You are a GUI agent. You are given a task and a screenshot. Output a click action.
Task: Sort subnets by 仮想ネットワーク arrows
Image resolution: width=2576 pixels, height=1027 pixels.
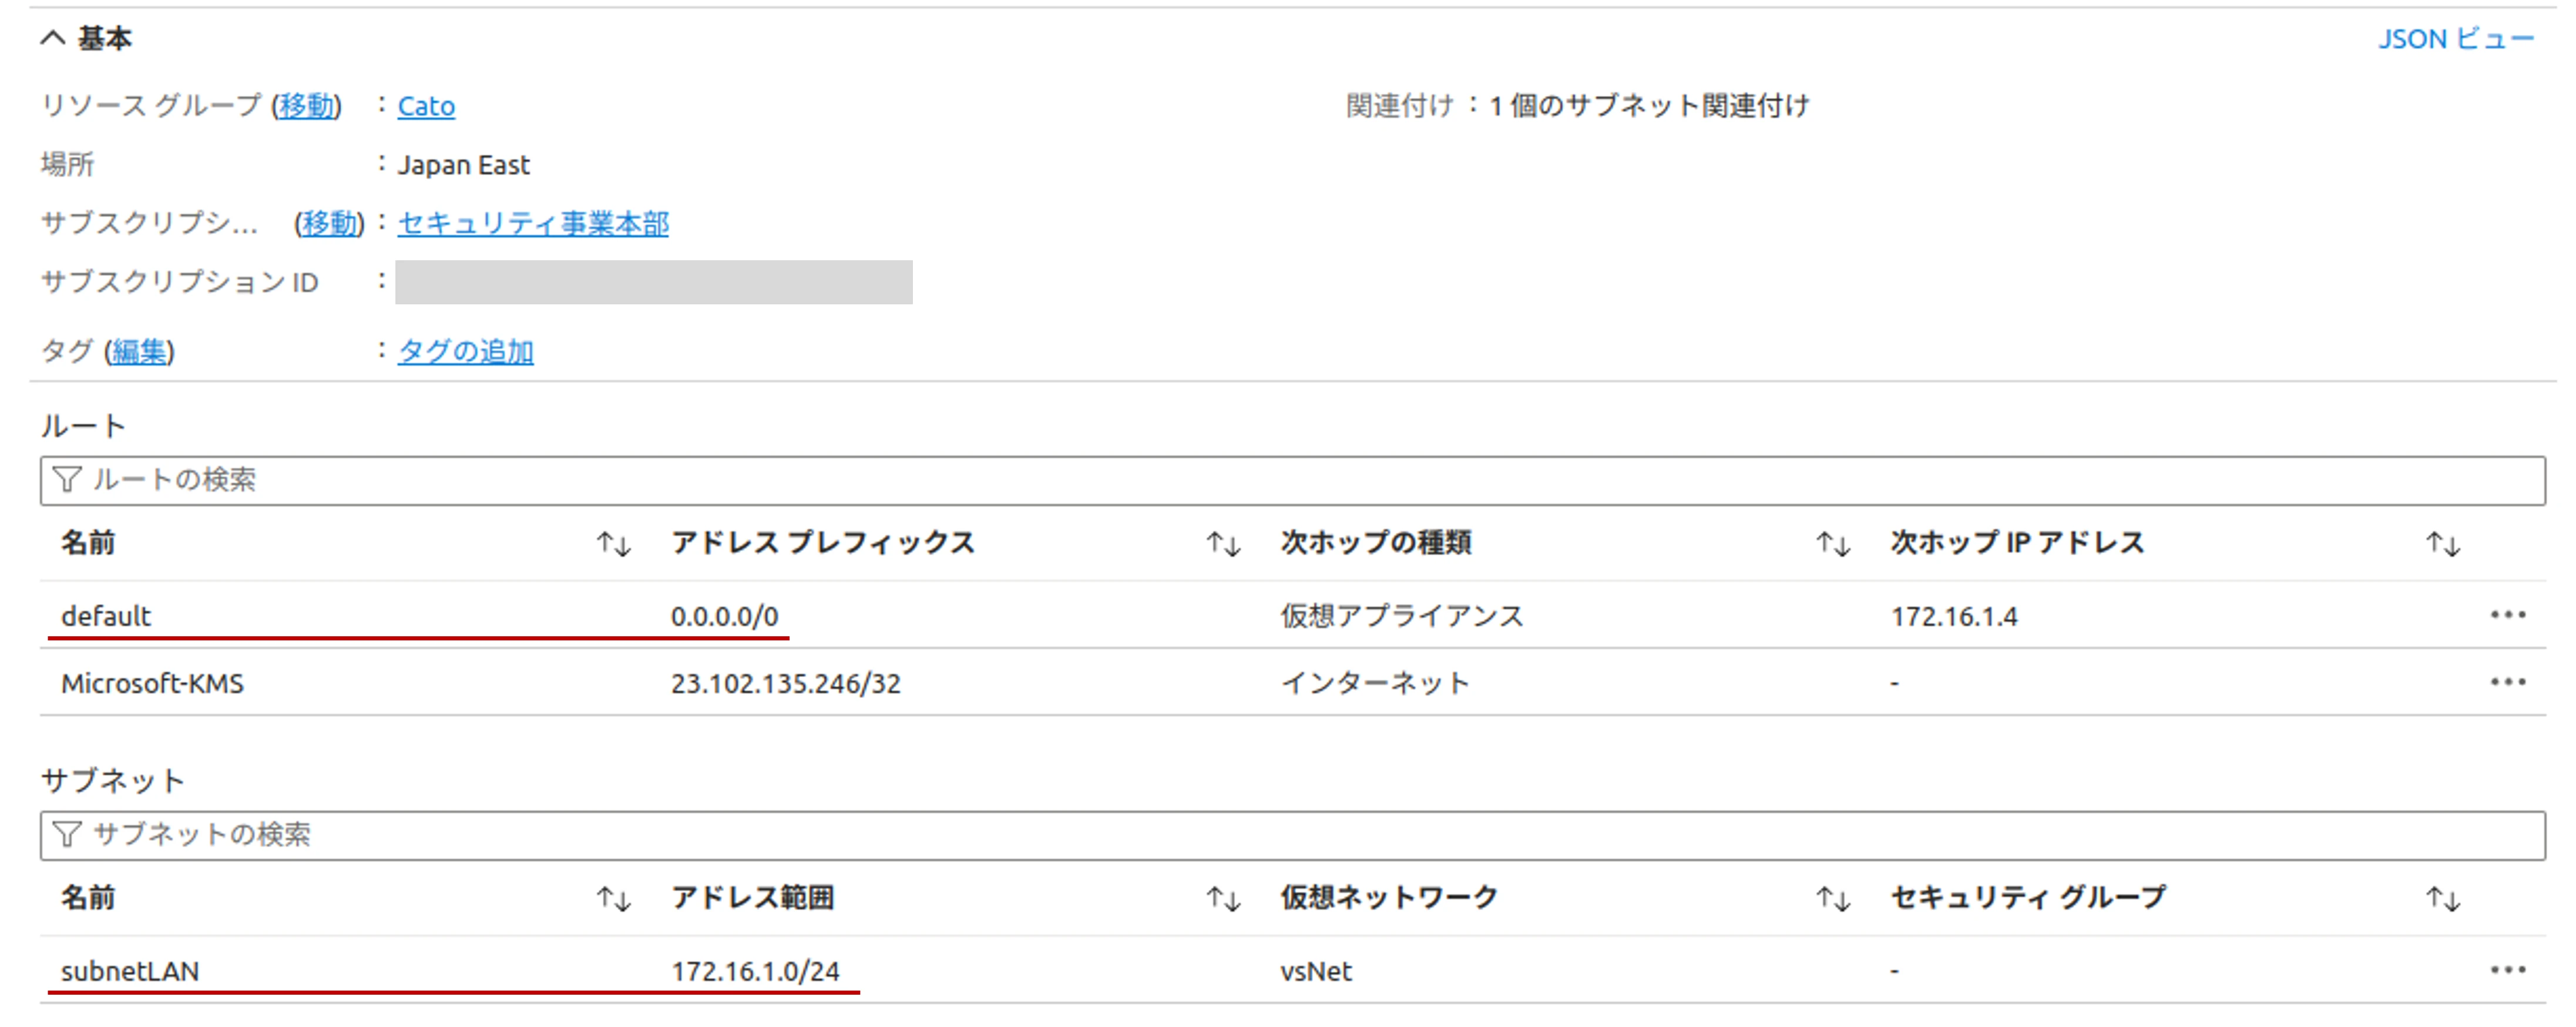click(x=1833, y=899)
